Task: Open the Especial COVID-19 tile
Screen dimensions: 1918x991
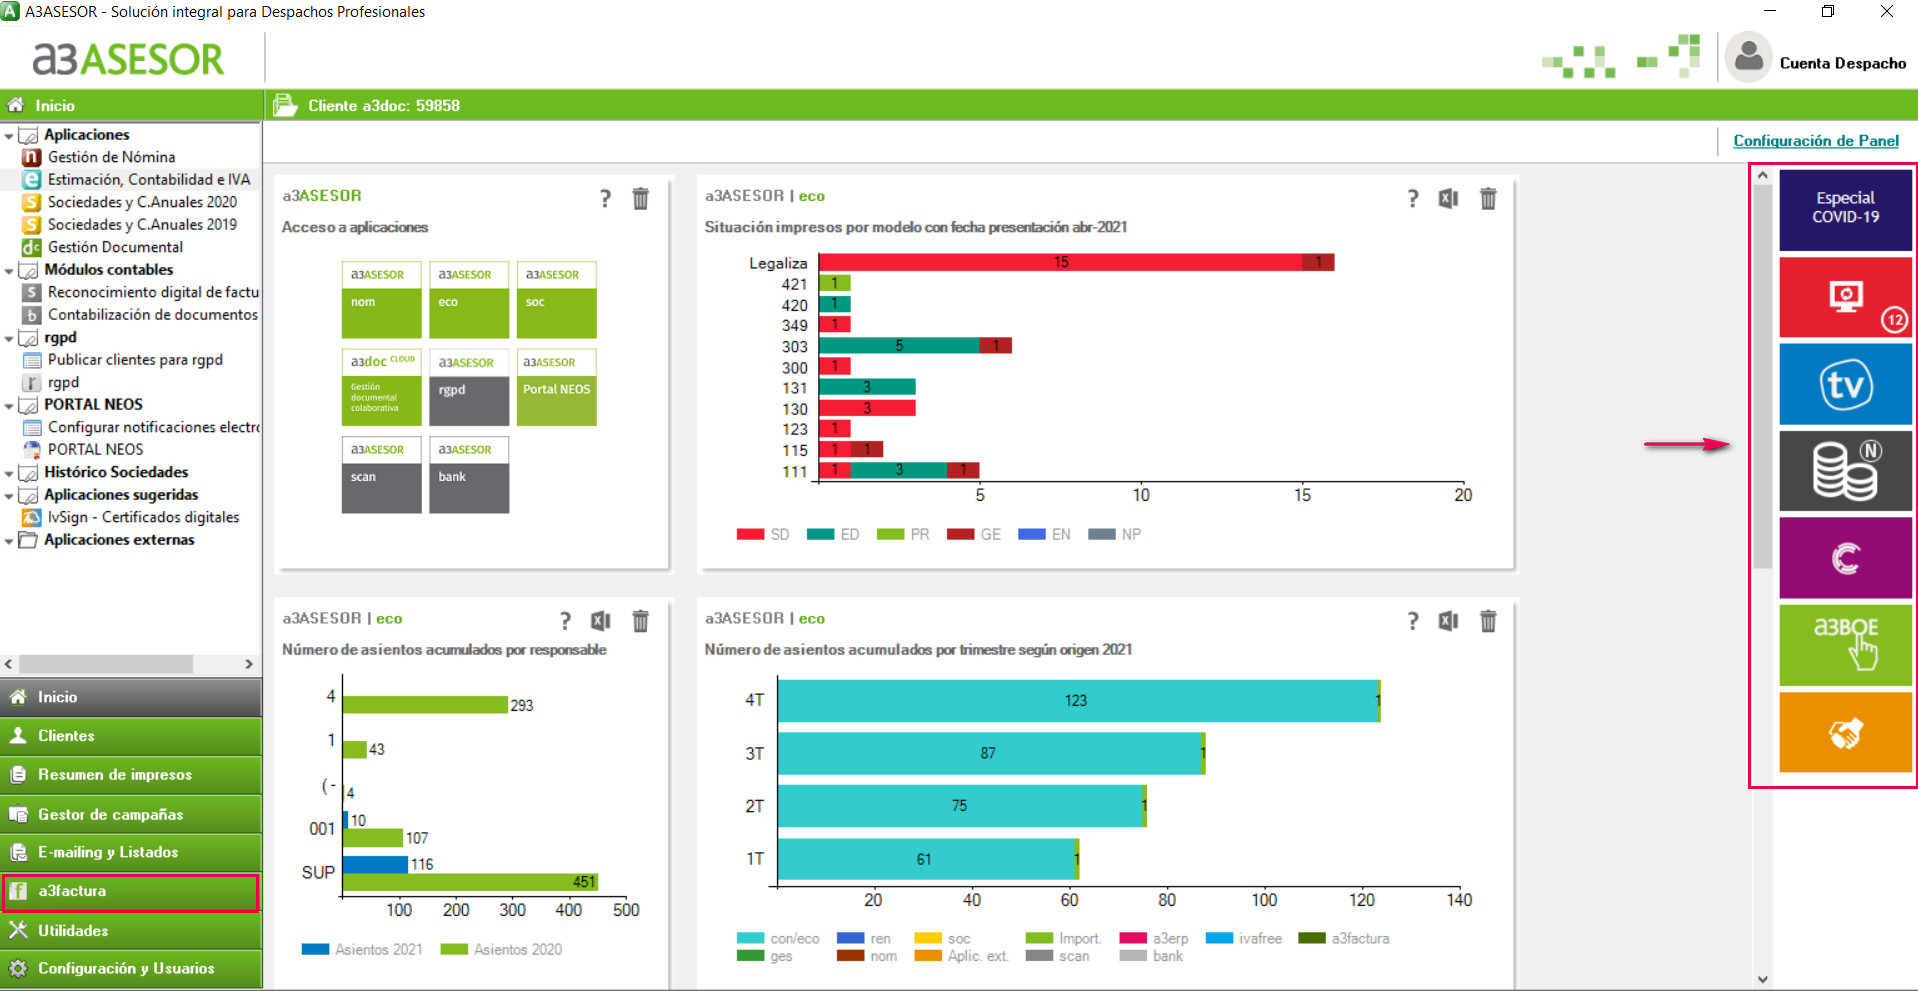Action: (1845, 209)
